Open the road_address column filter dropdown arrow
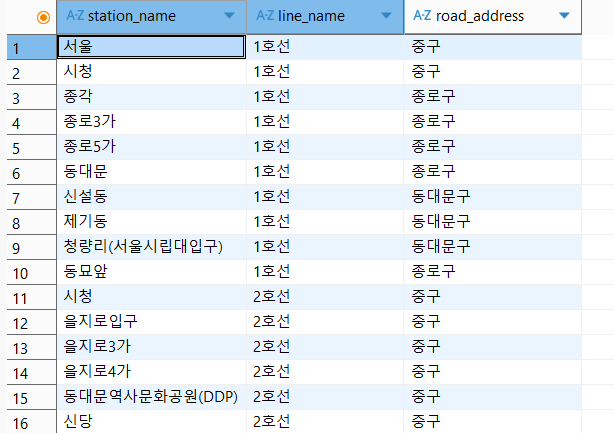 [x=564, y=16]
